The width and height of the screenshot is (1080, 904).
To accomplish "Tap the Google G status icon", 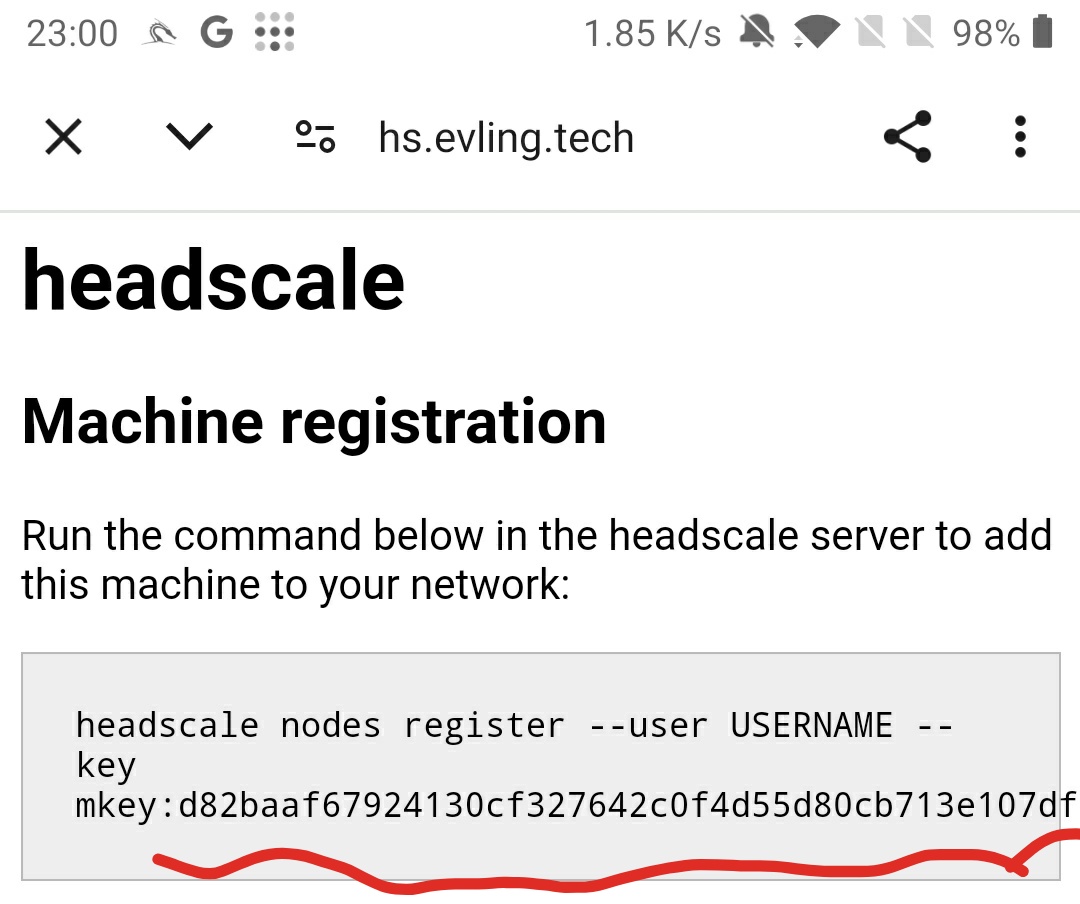I will pos(216,32).
